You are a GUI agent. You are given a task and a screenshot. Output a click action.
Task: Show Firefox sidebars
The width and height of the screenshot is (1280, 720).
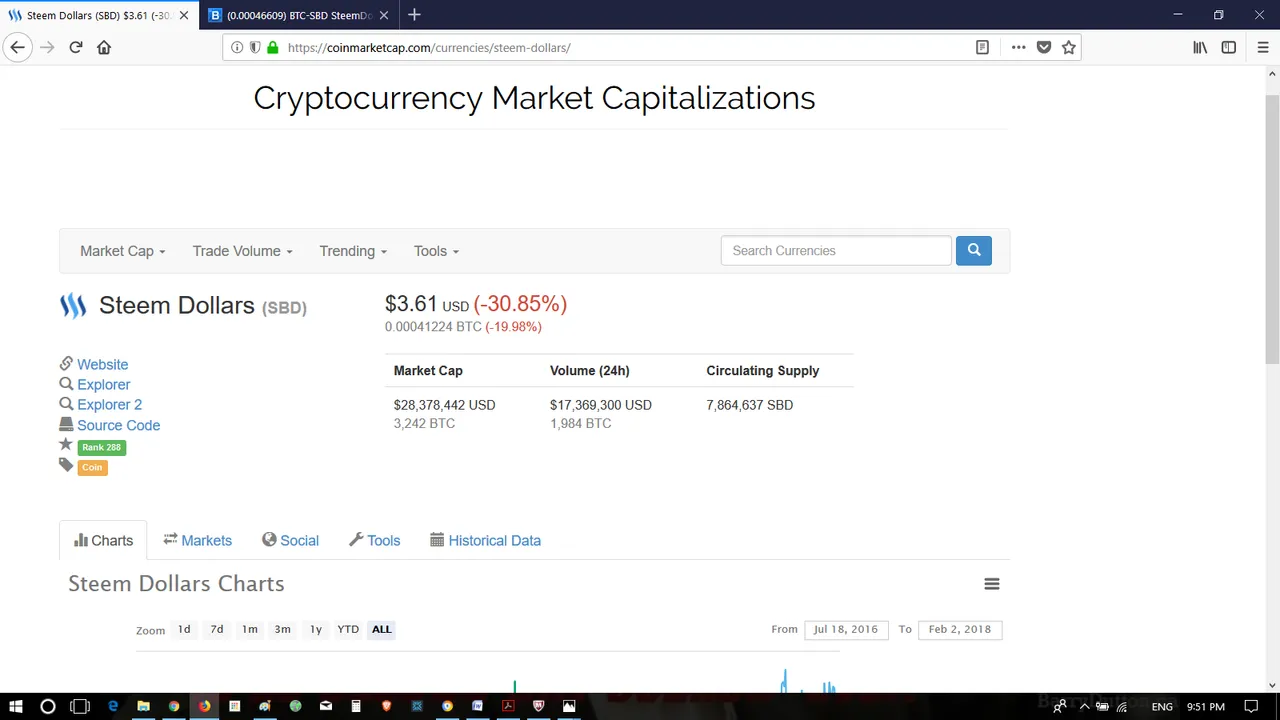tap(1229, 47)
